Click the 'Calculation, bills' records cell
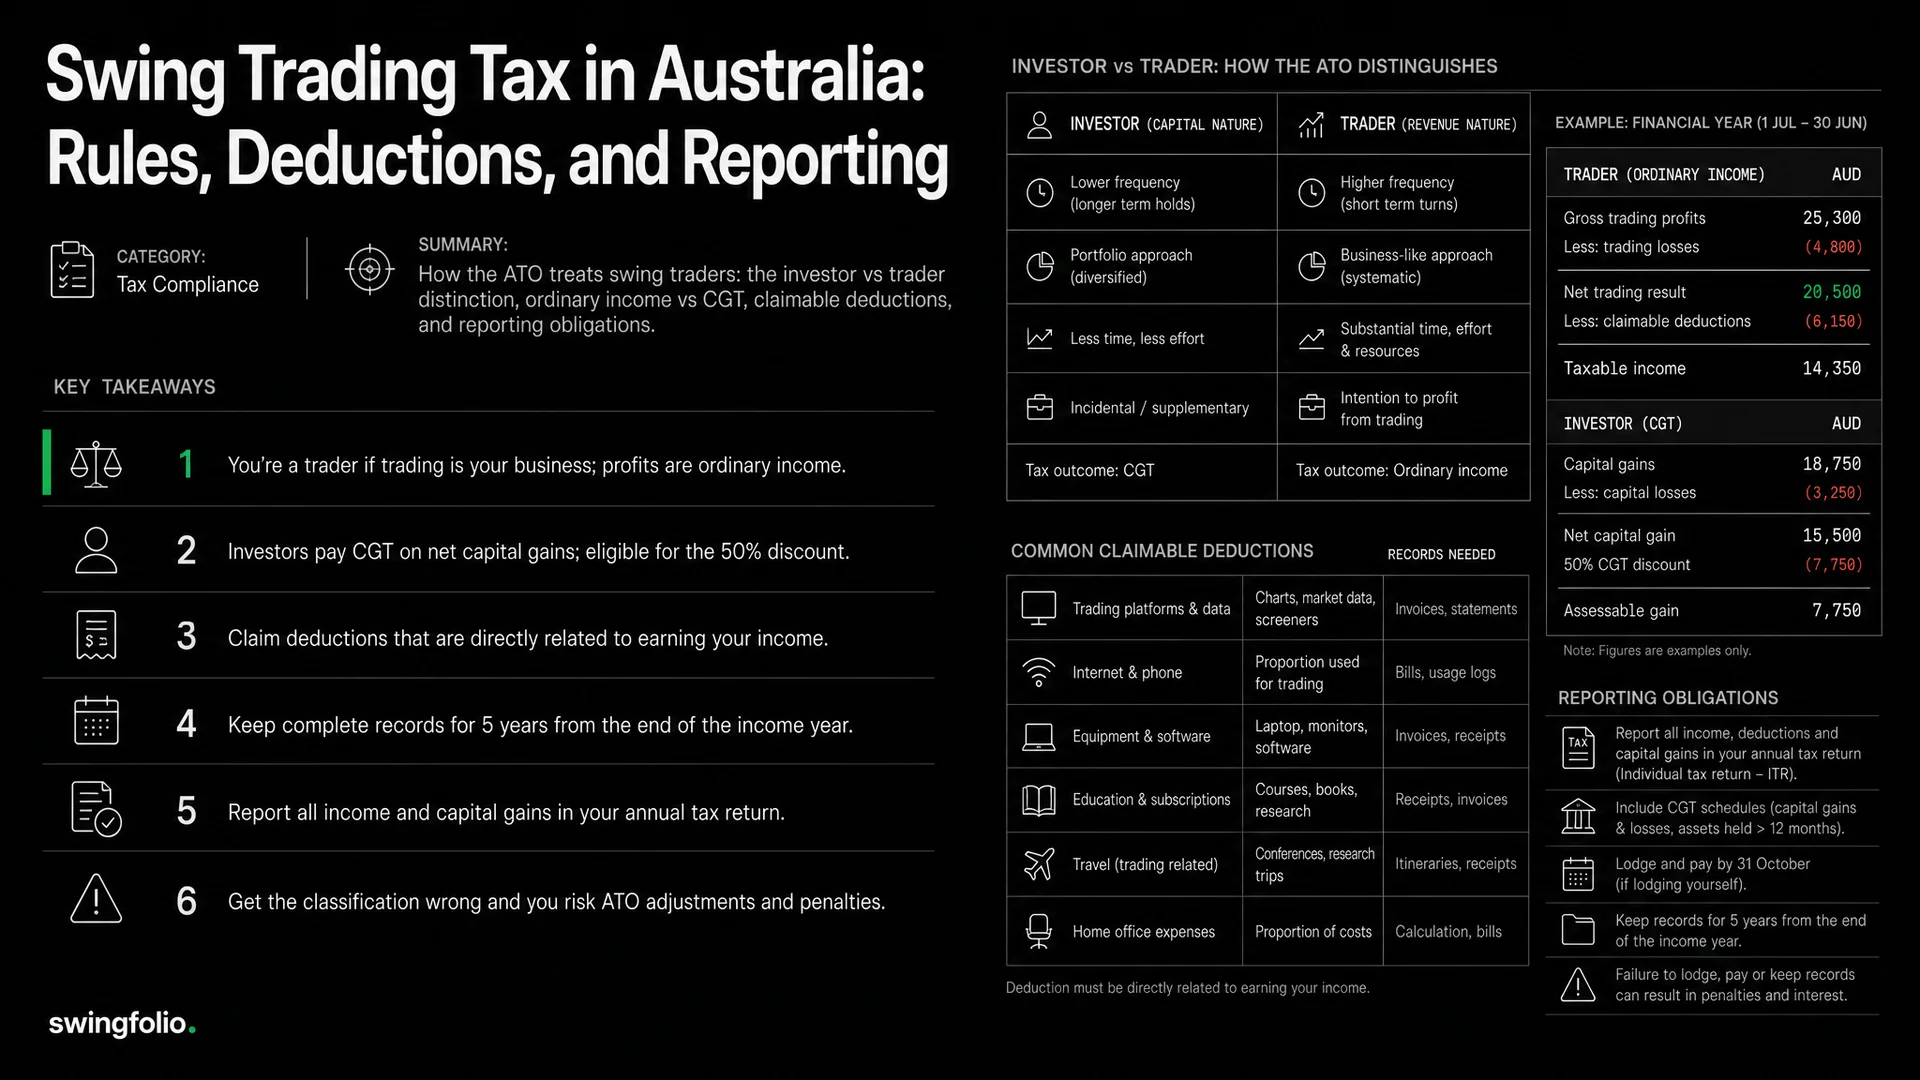The image size is (1920, 1080). point(1456,931)
